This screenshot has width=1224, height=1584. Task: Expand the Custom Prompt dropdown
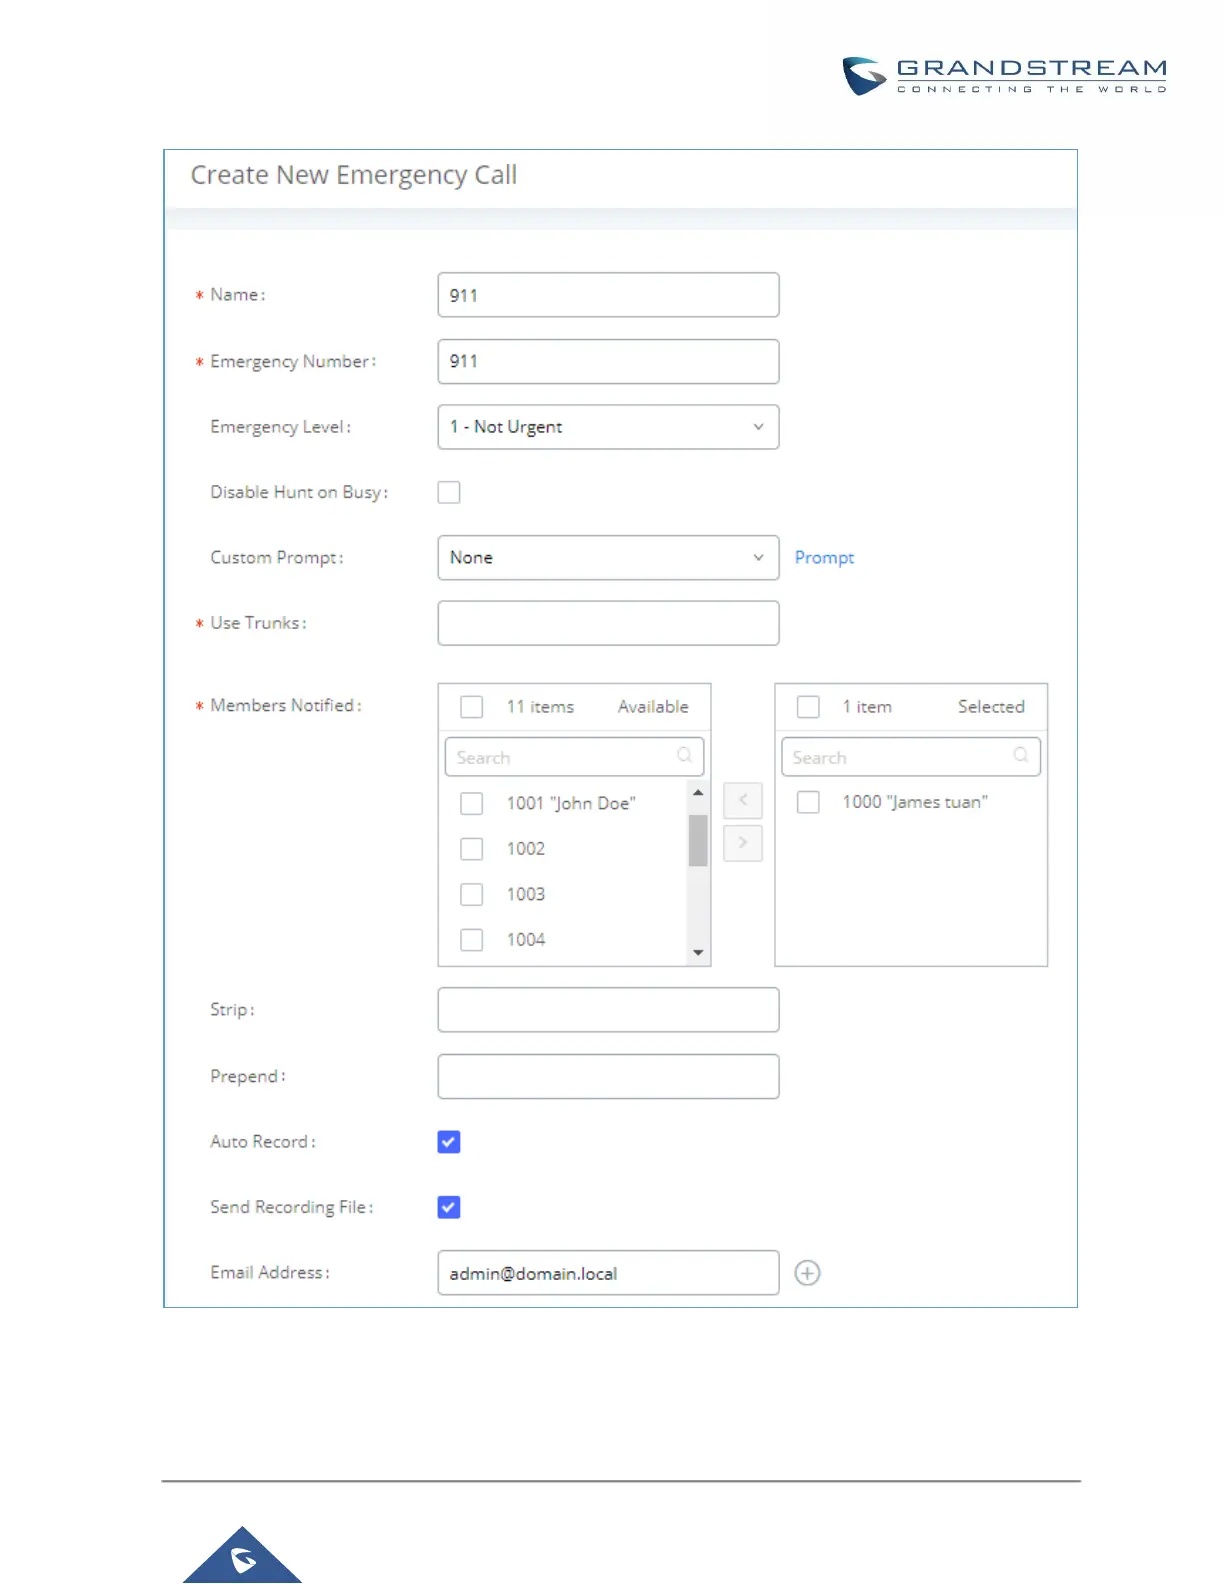608,558
